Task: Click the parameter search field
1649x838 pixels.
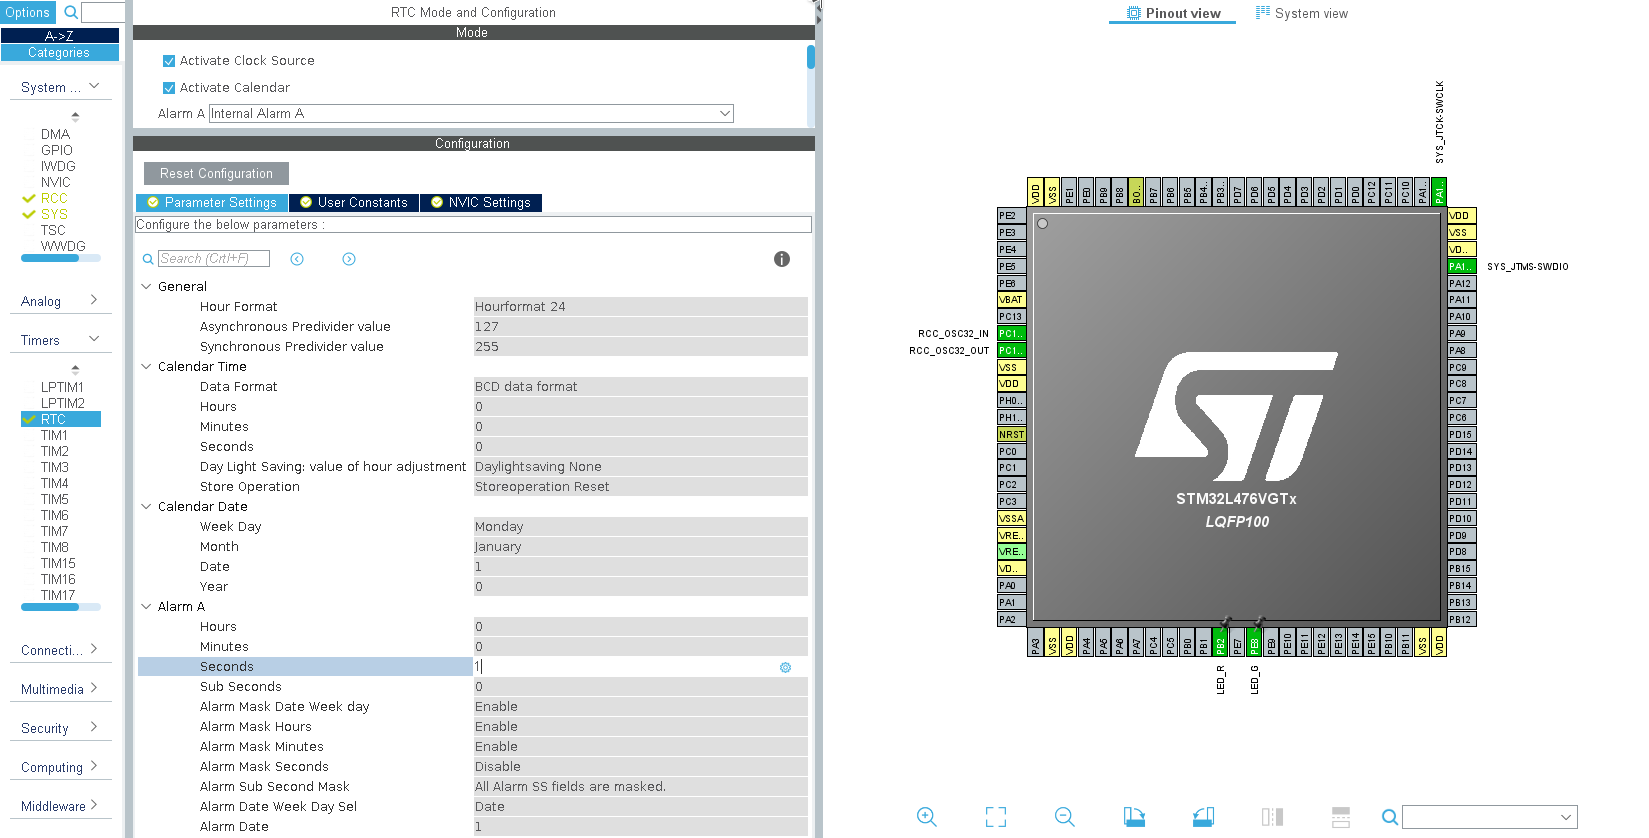Action: 213,259
